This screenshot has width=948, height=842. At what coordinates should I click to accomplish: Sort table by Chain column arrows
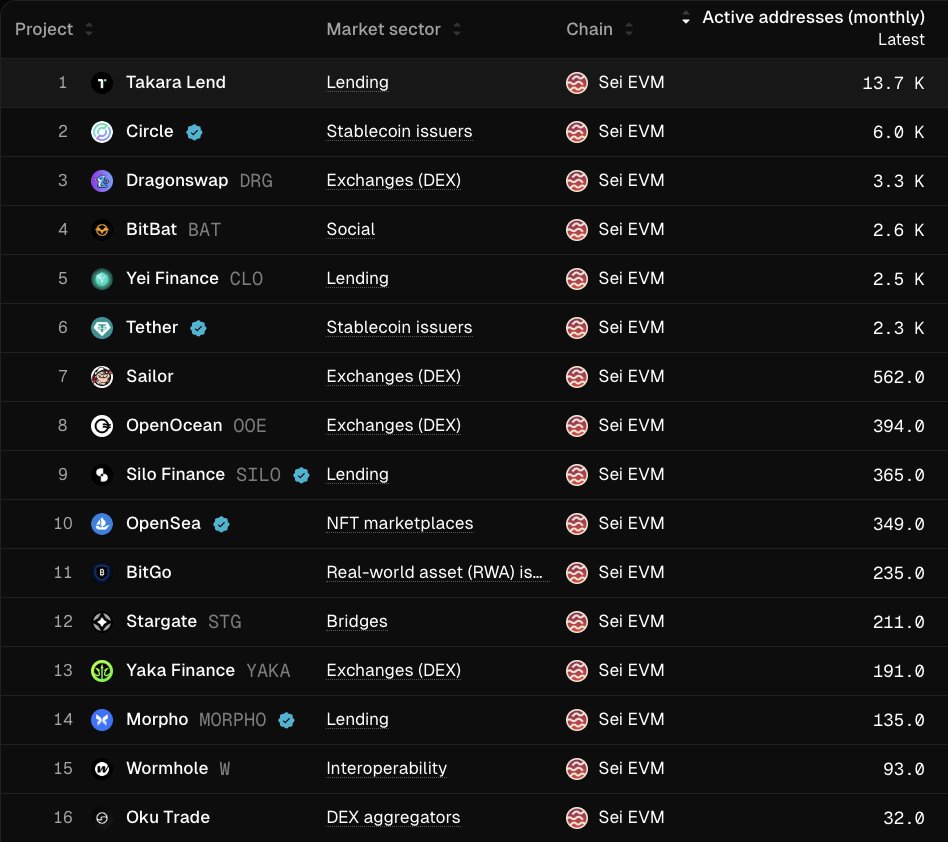[629, 29]
